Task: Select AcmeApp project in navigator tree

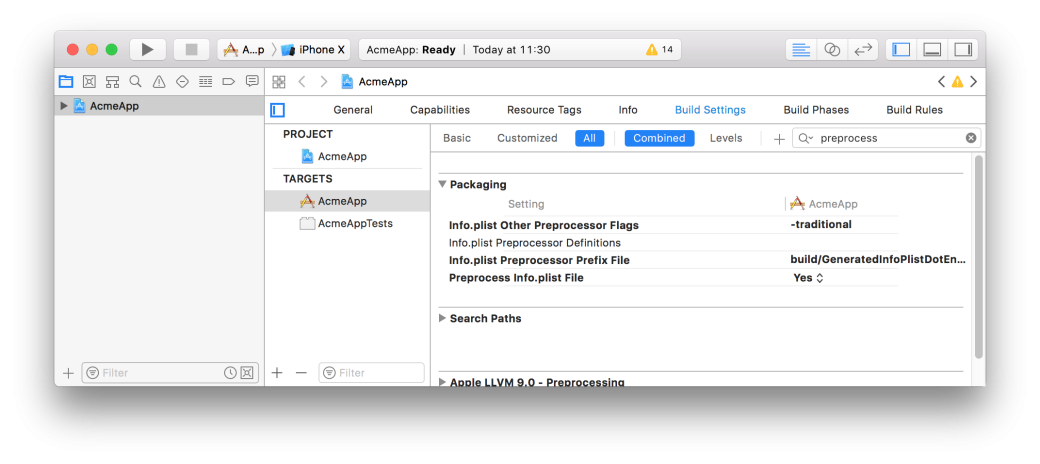Action: click(159, 105)
